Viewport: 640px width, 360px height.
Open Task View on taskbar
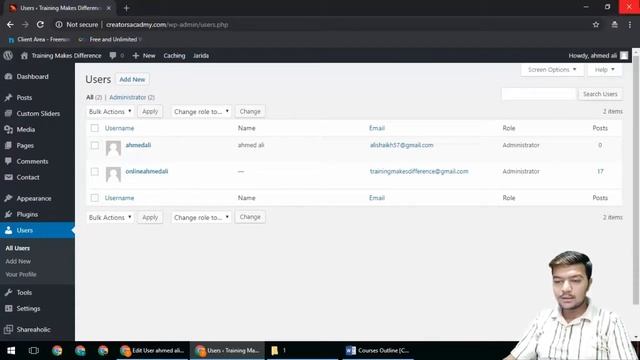33,351
